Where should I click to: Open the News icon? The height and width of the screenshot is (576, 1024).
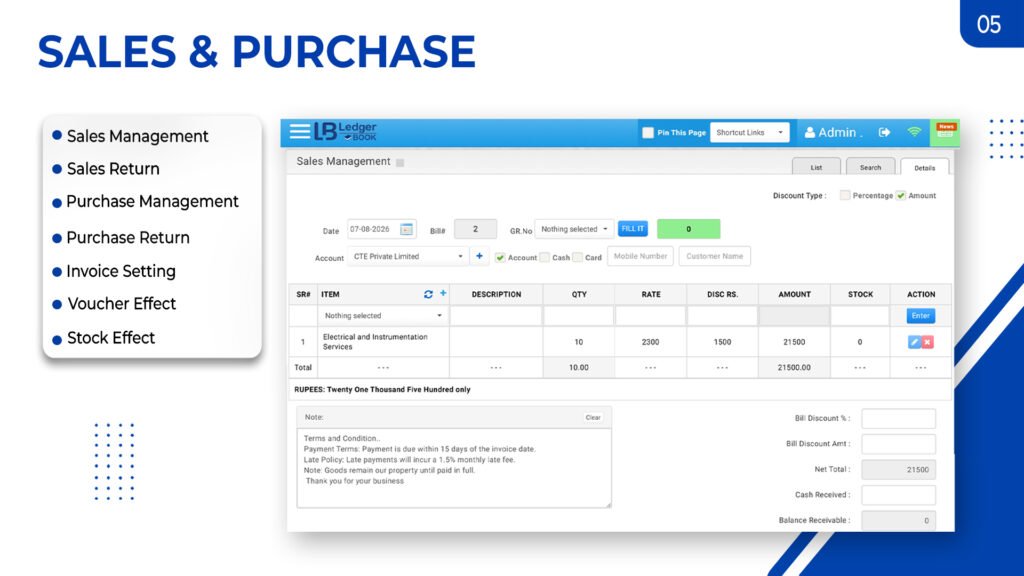[x=946, y=130]
